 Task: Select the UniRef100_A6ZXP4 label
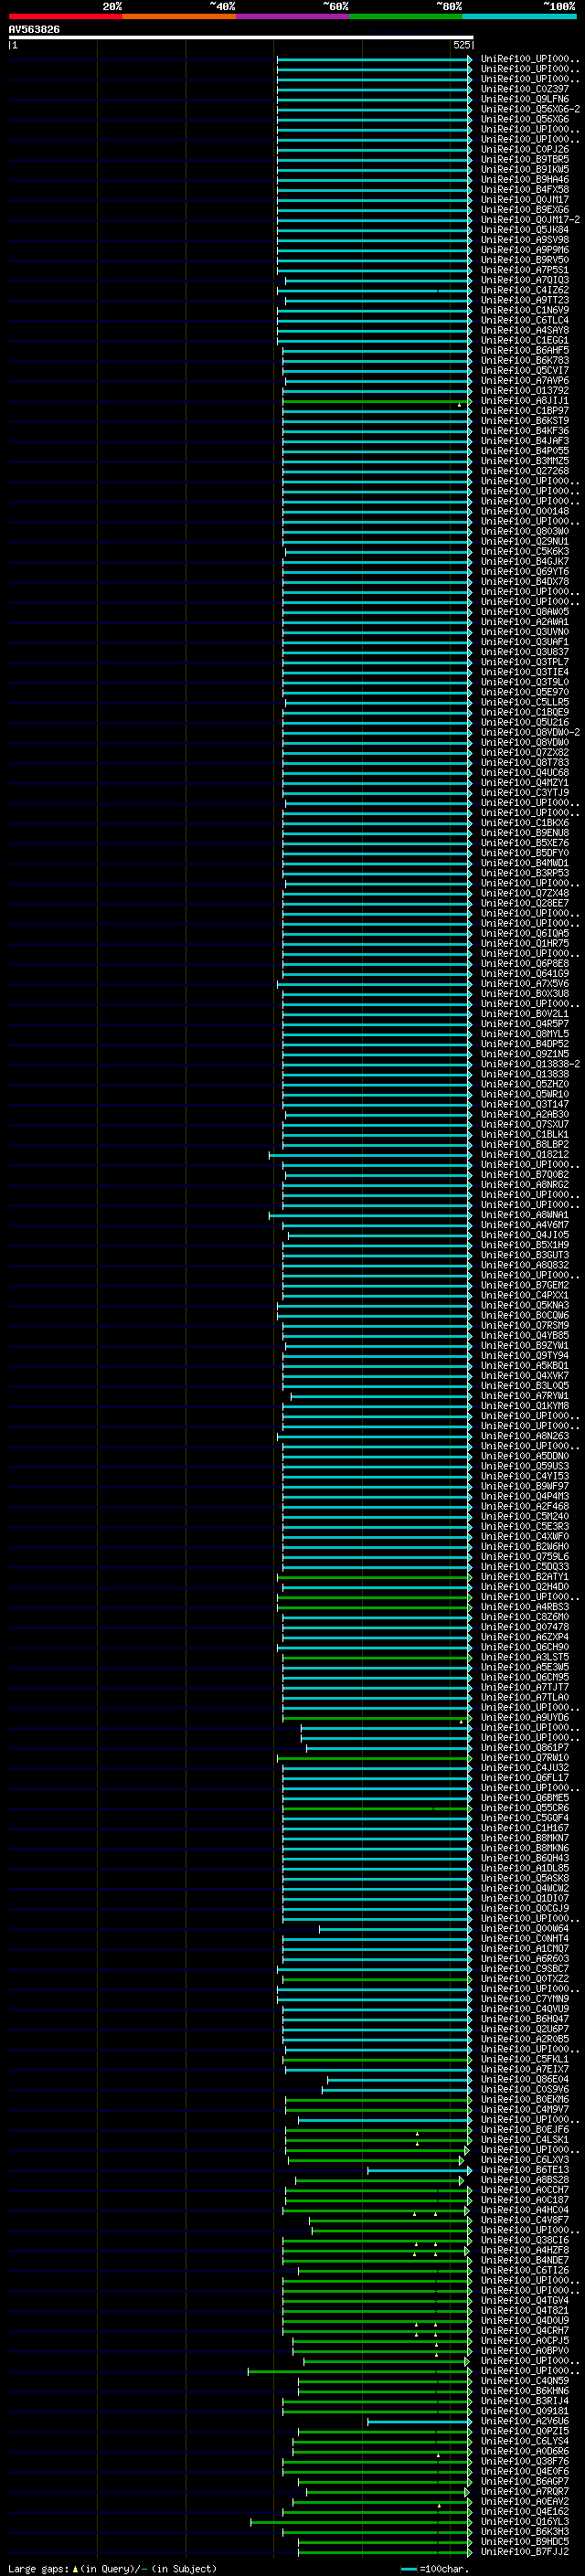[525, 1637]
